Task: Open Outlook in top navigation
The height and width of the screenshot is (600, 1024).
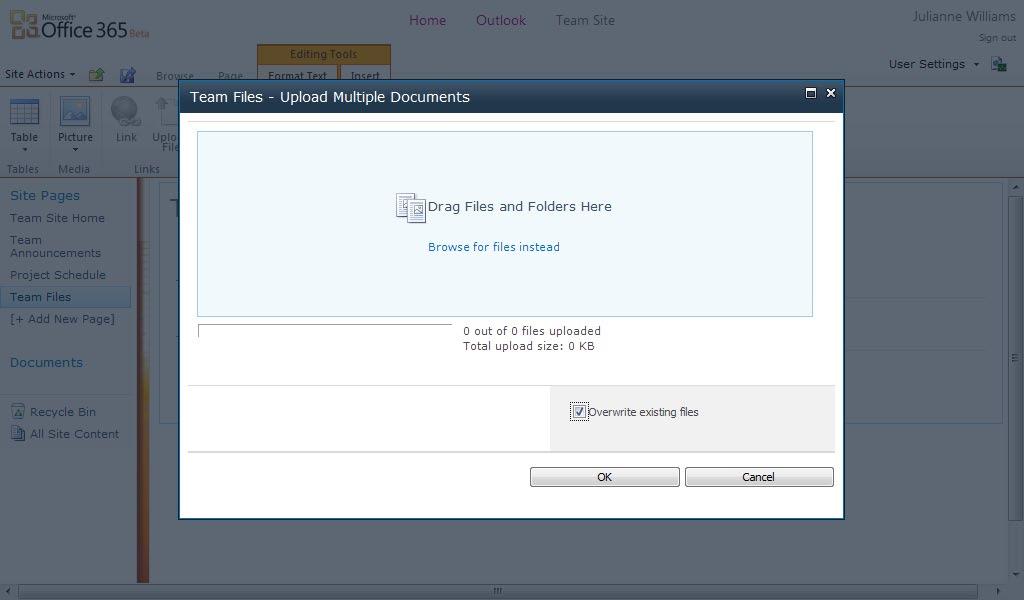Action: point(501,20)
